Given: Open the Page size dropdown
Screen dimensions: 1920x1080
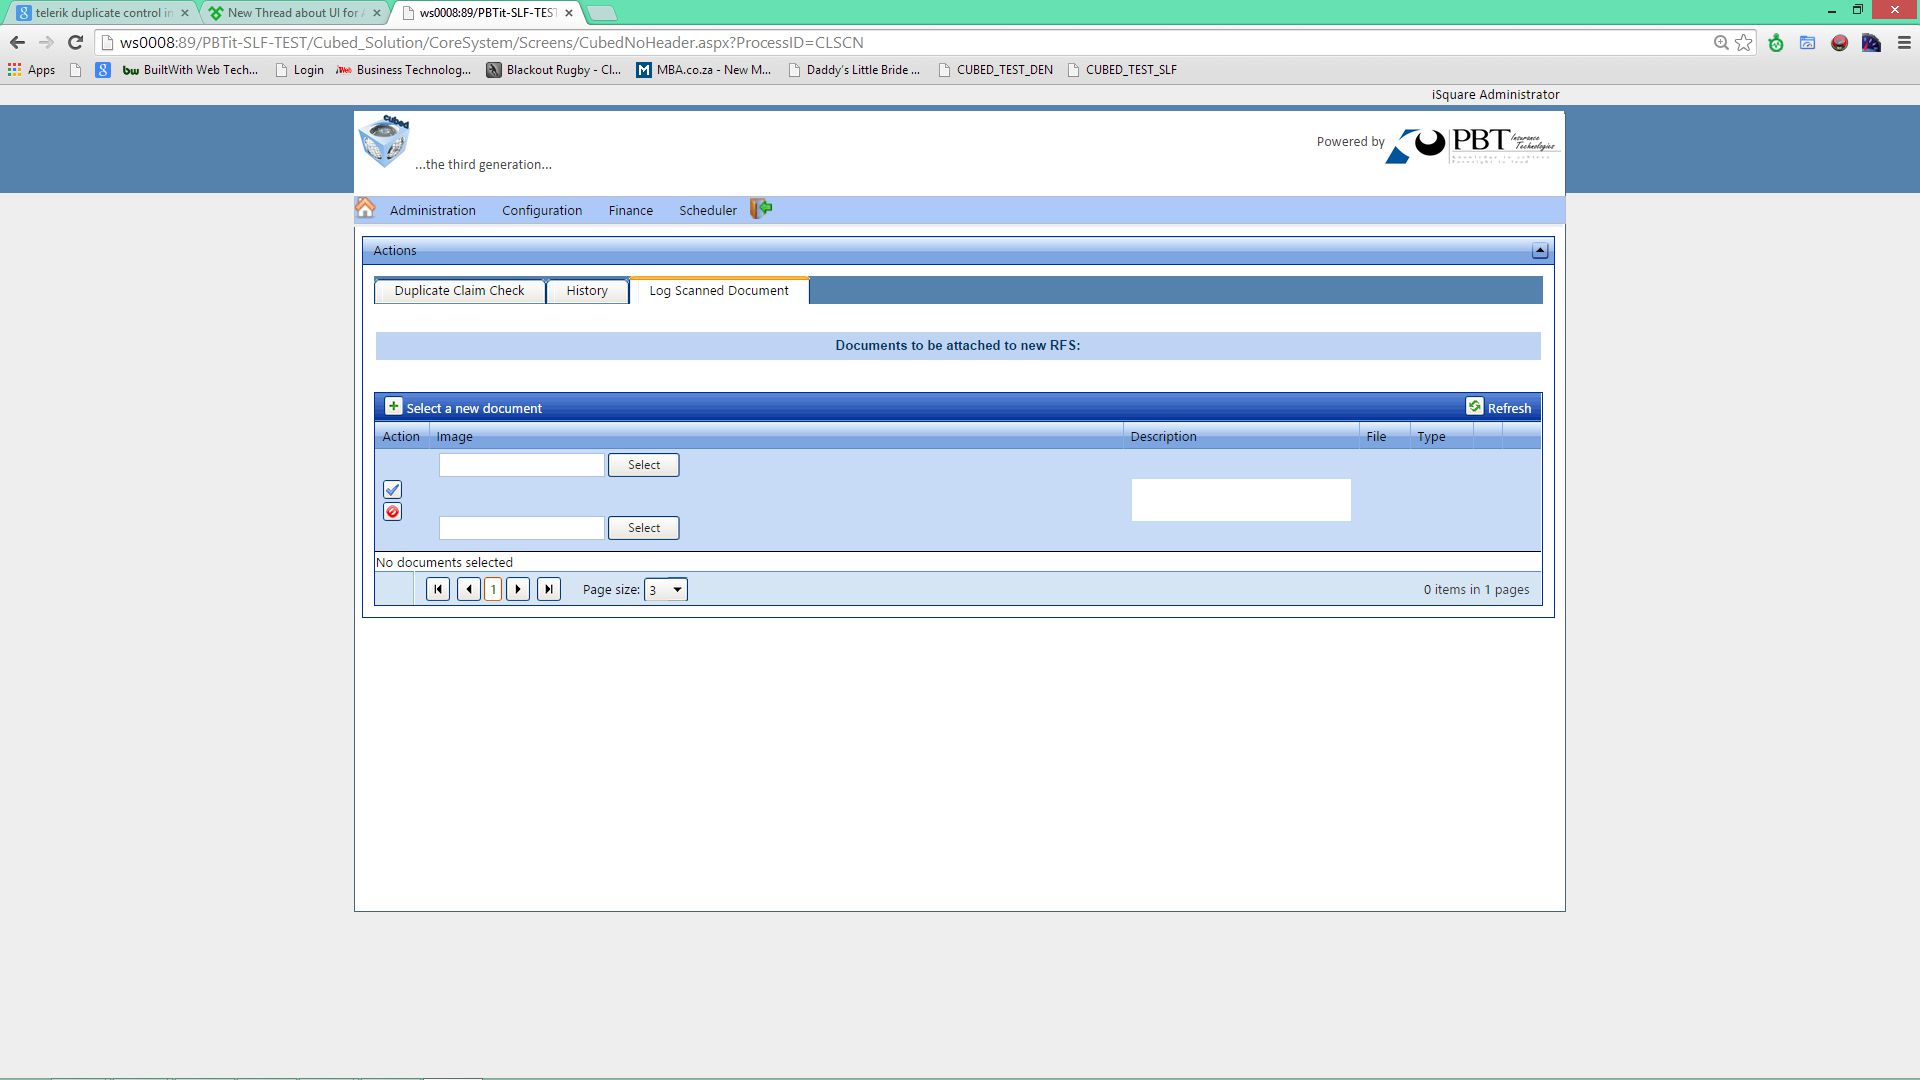Looking at the screenshot, I should point(666,590).
